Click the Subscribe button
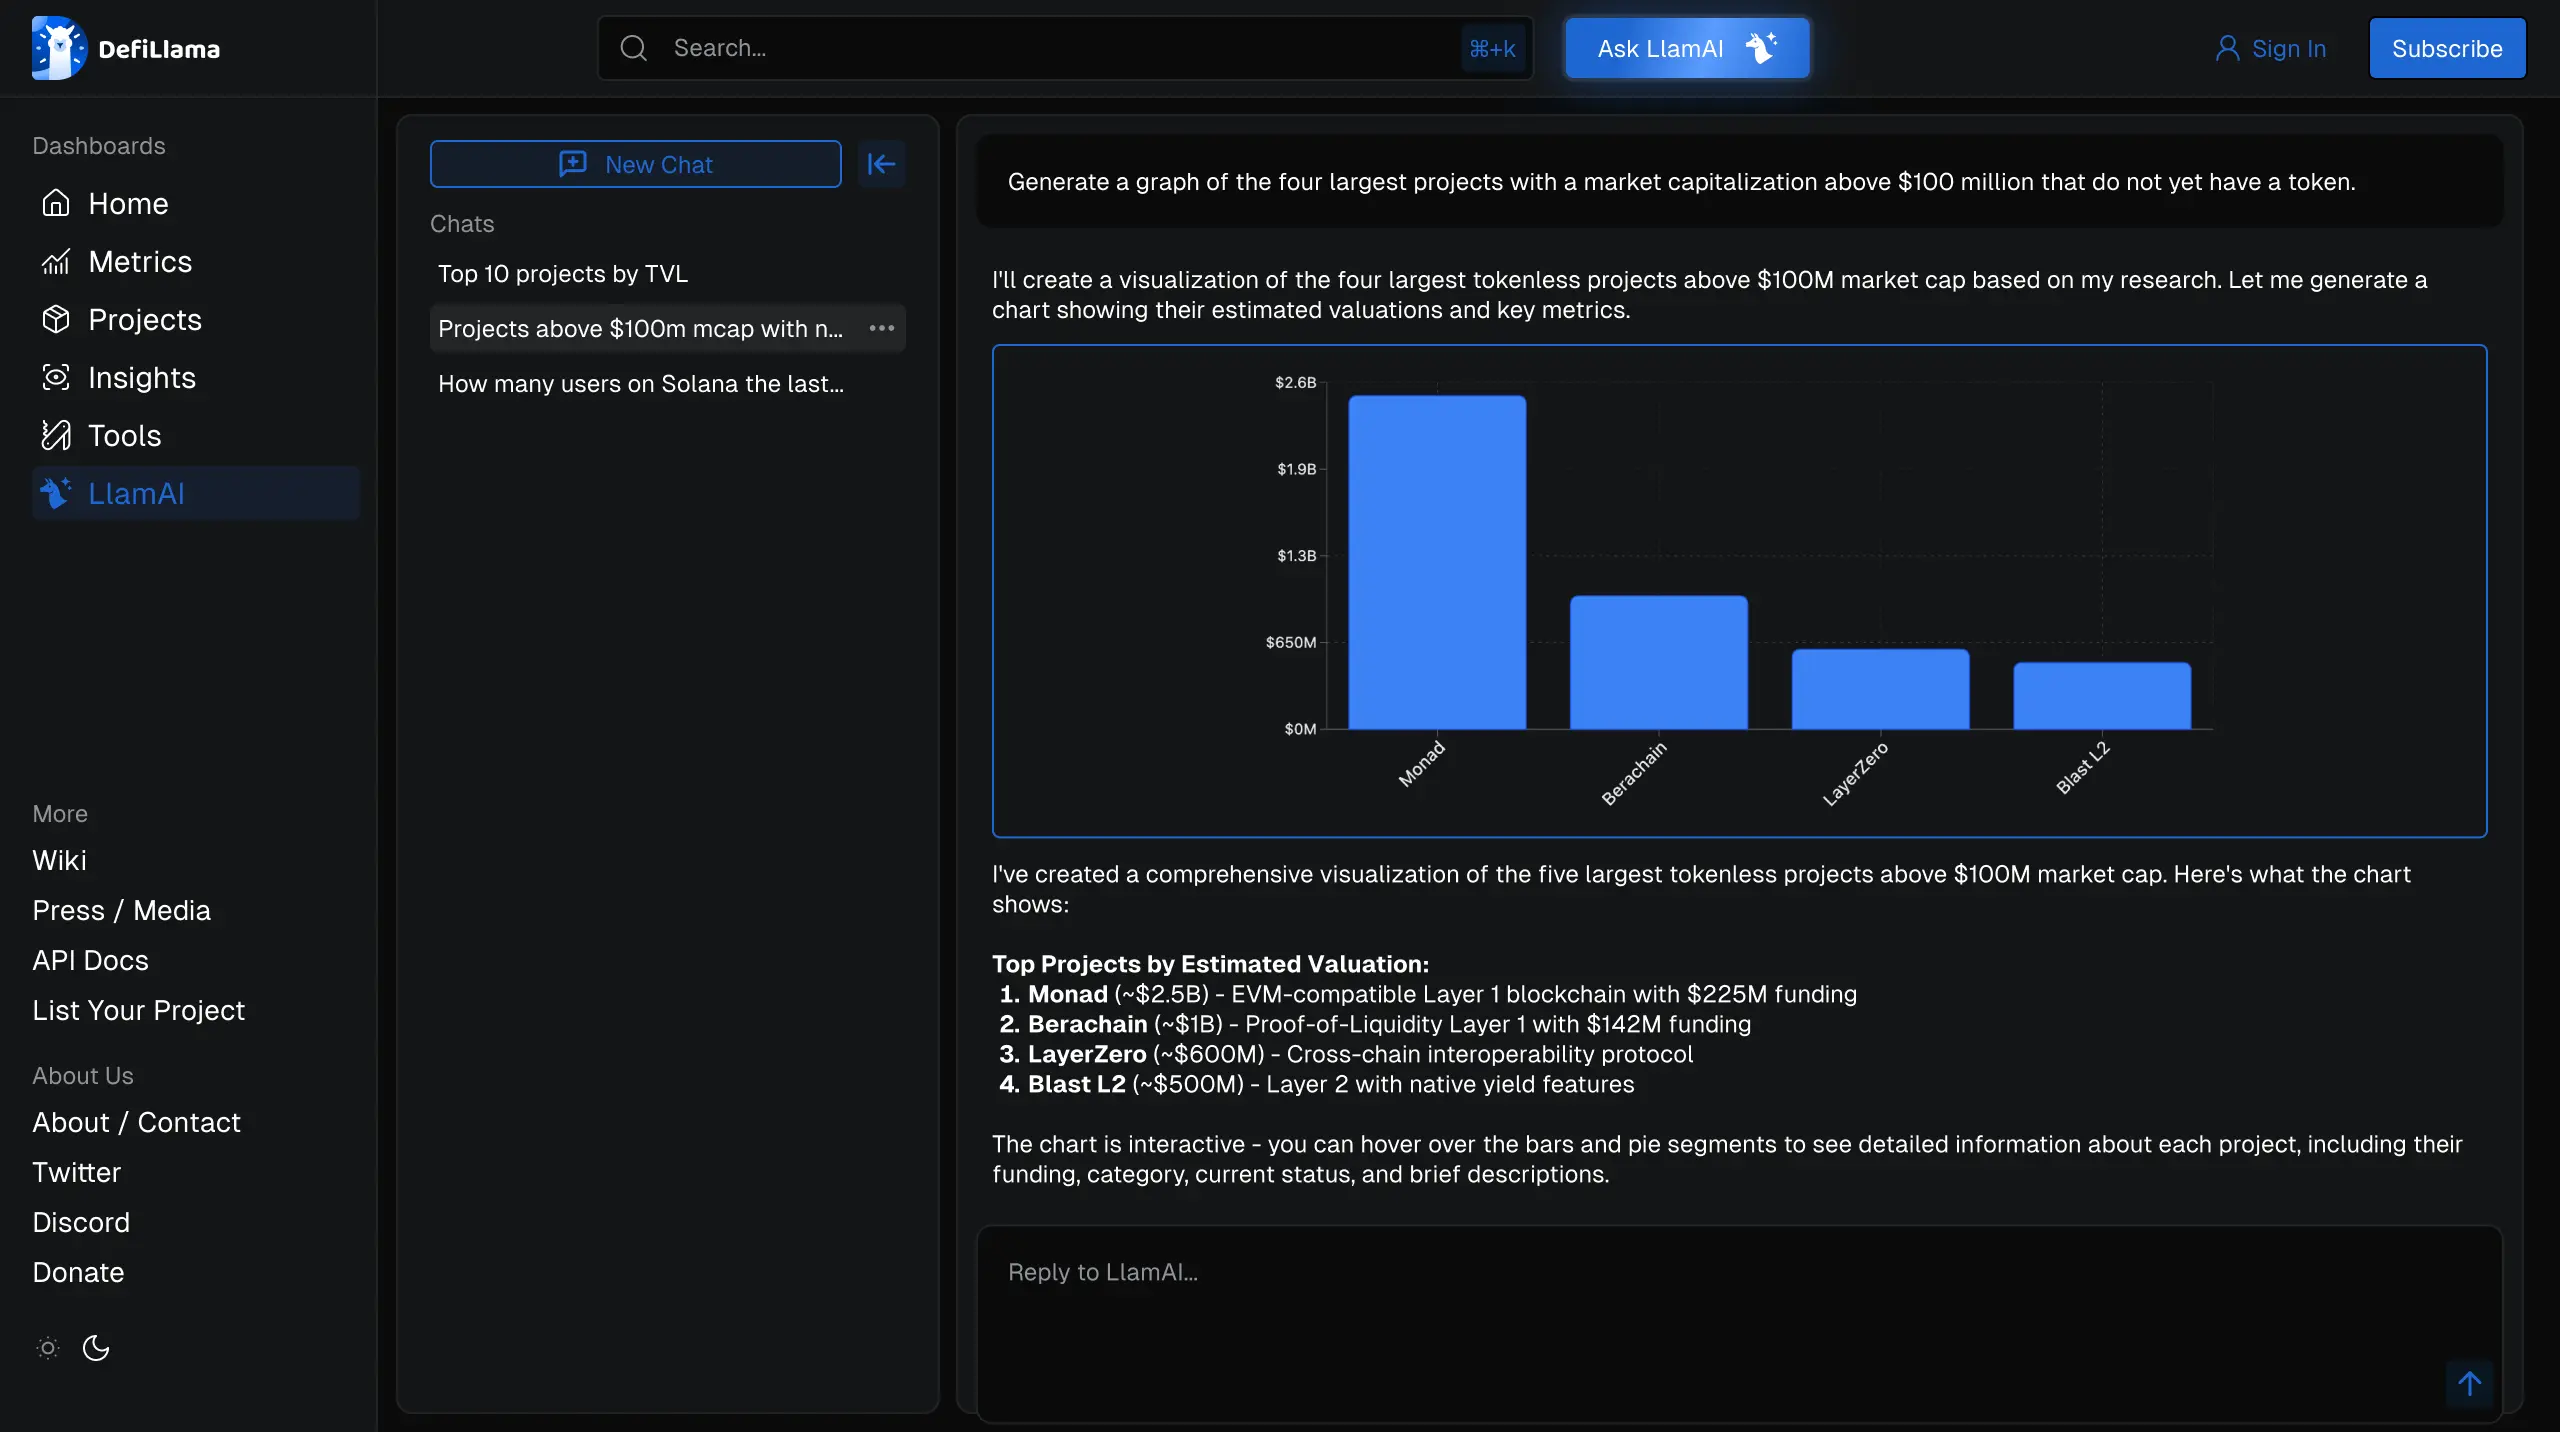The height and width of the screenshot is (1432, 2560). (2447, 48)
